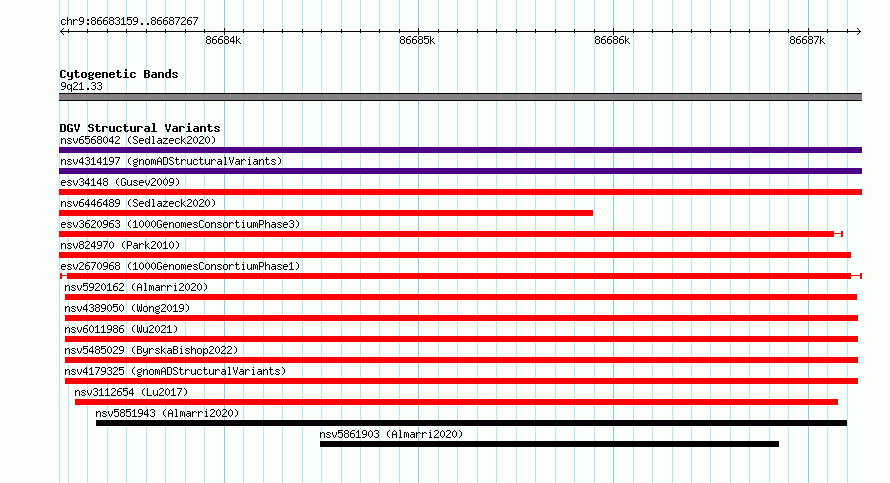Image resolution: width=890 pixels, height=483 pixels.
Task: Click the black bar under nsv5851943
Action: tap(471, 423)
